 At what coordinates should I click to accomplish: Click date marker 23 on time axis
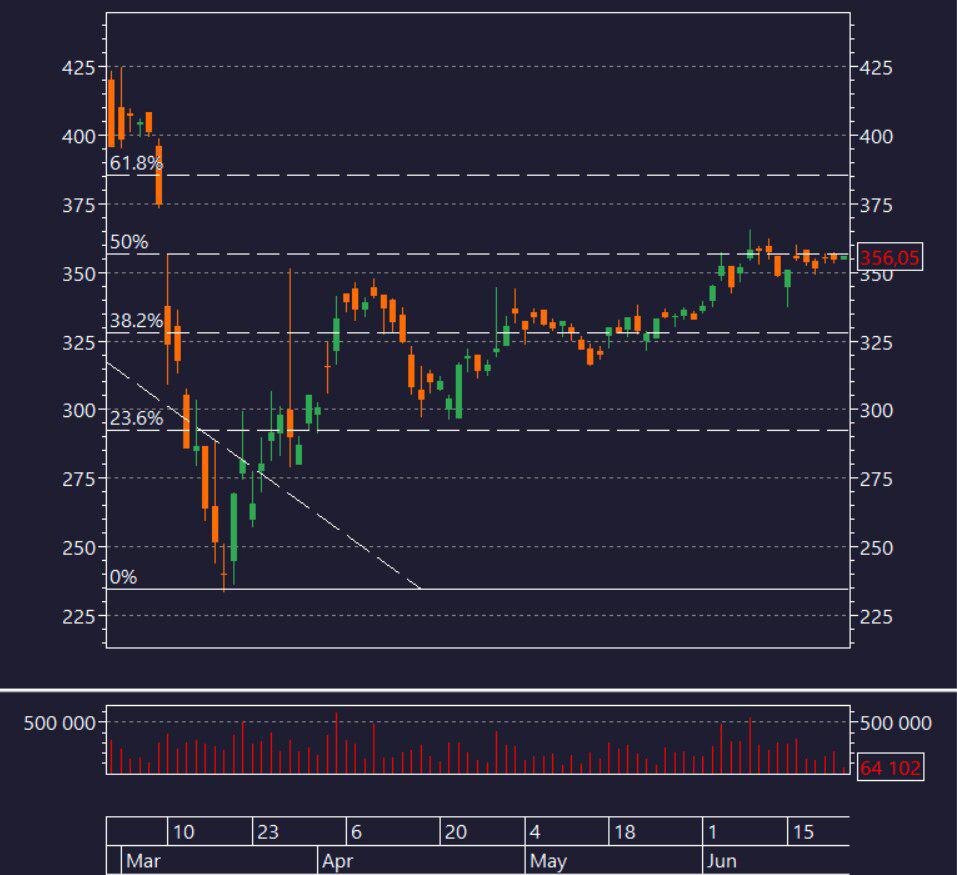point(267,832)
